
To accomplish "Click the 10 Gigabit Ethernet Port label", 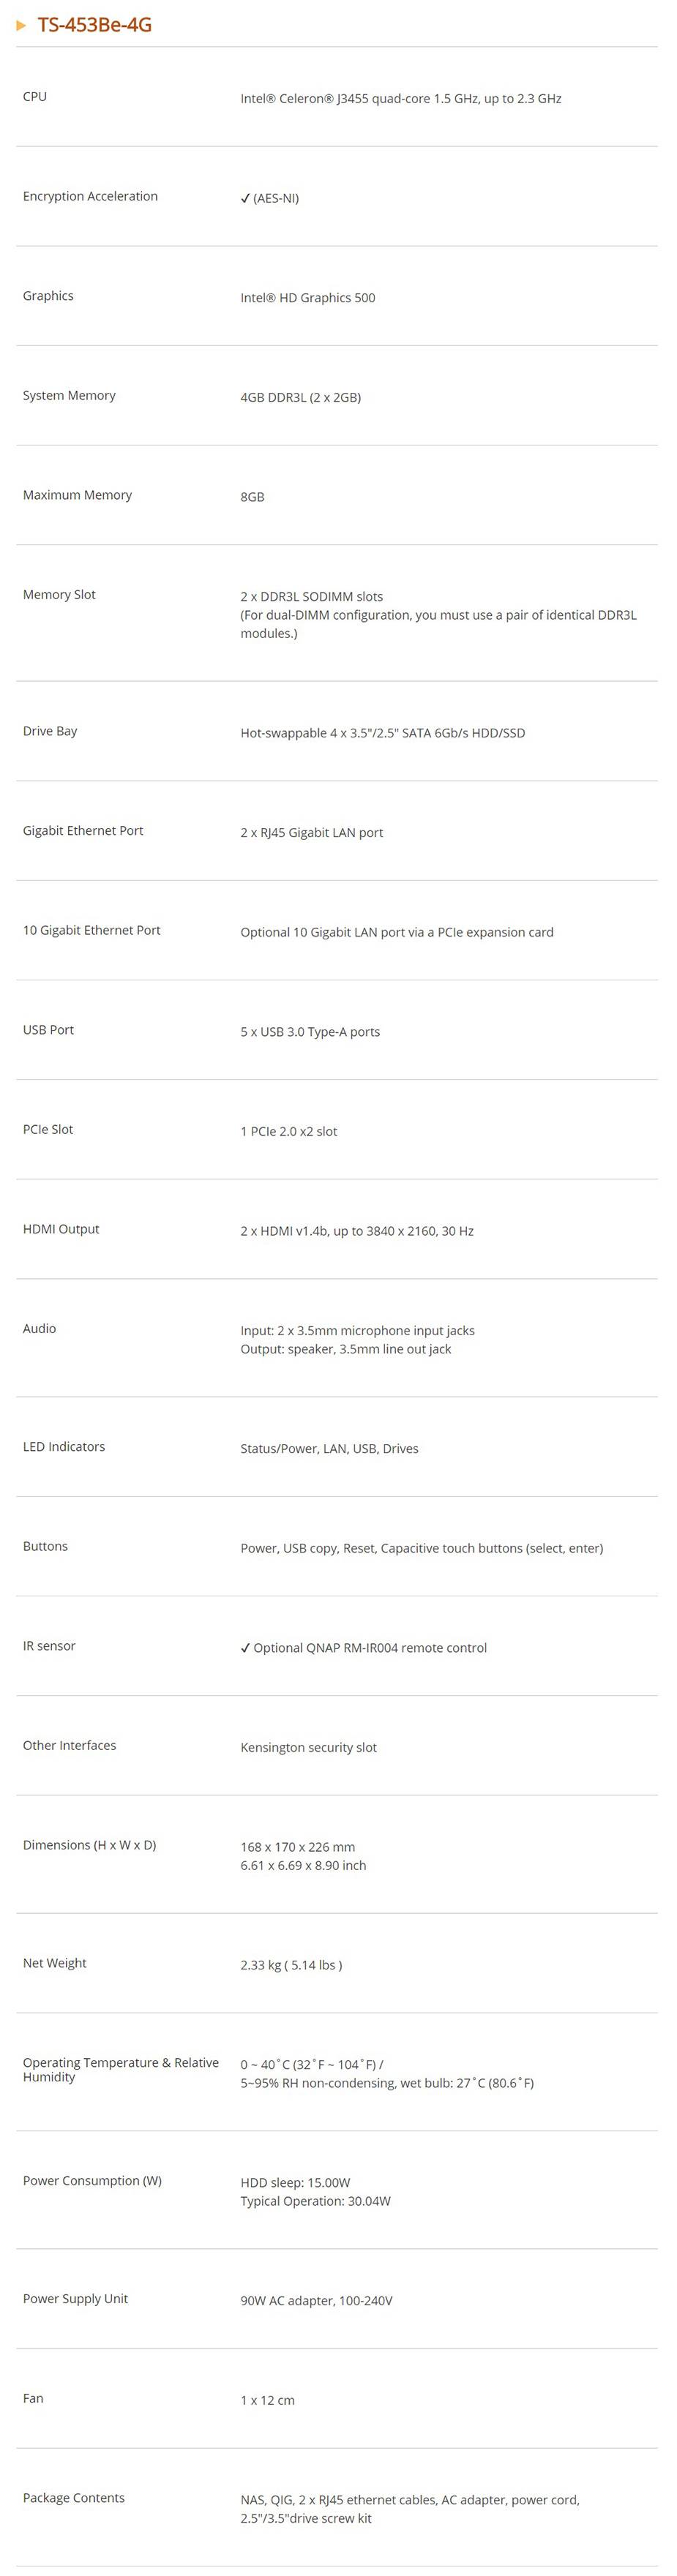I will (91, 930).
